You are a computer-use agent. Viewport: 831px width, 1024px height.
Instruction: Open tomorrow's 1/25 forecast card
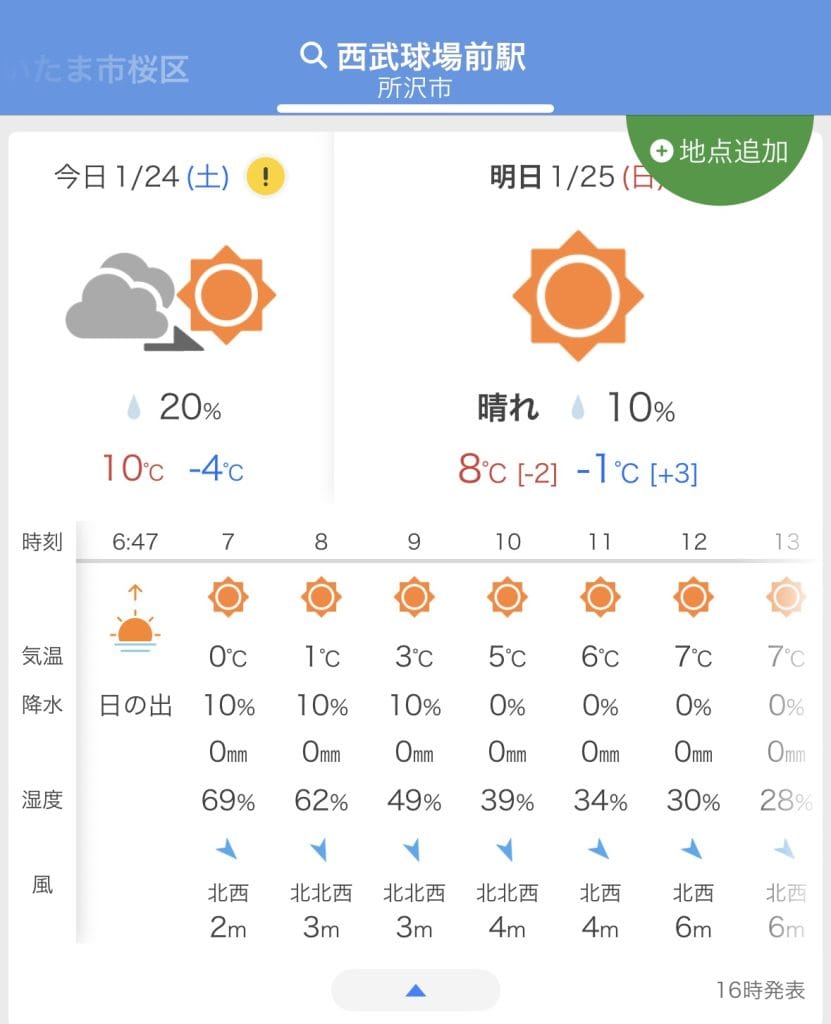[x=577, y=330]
